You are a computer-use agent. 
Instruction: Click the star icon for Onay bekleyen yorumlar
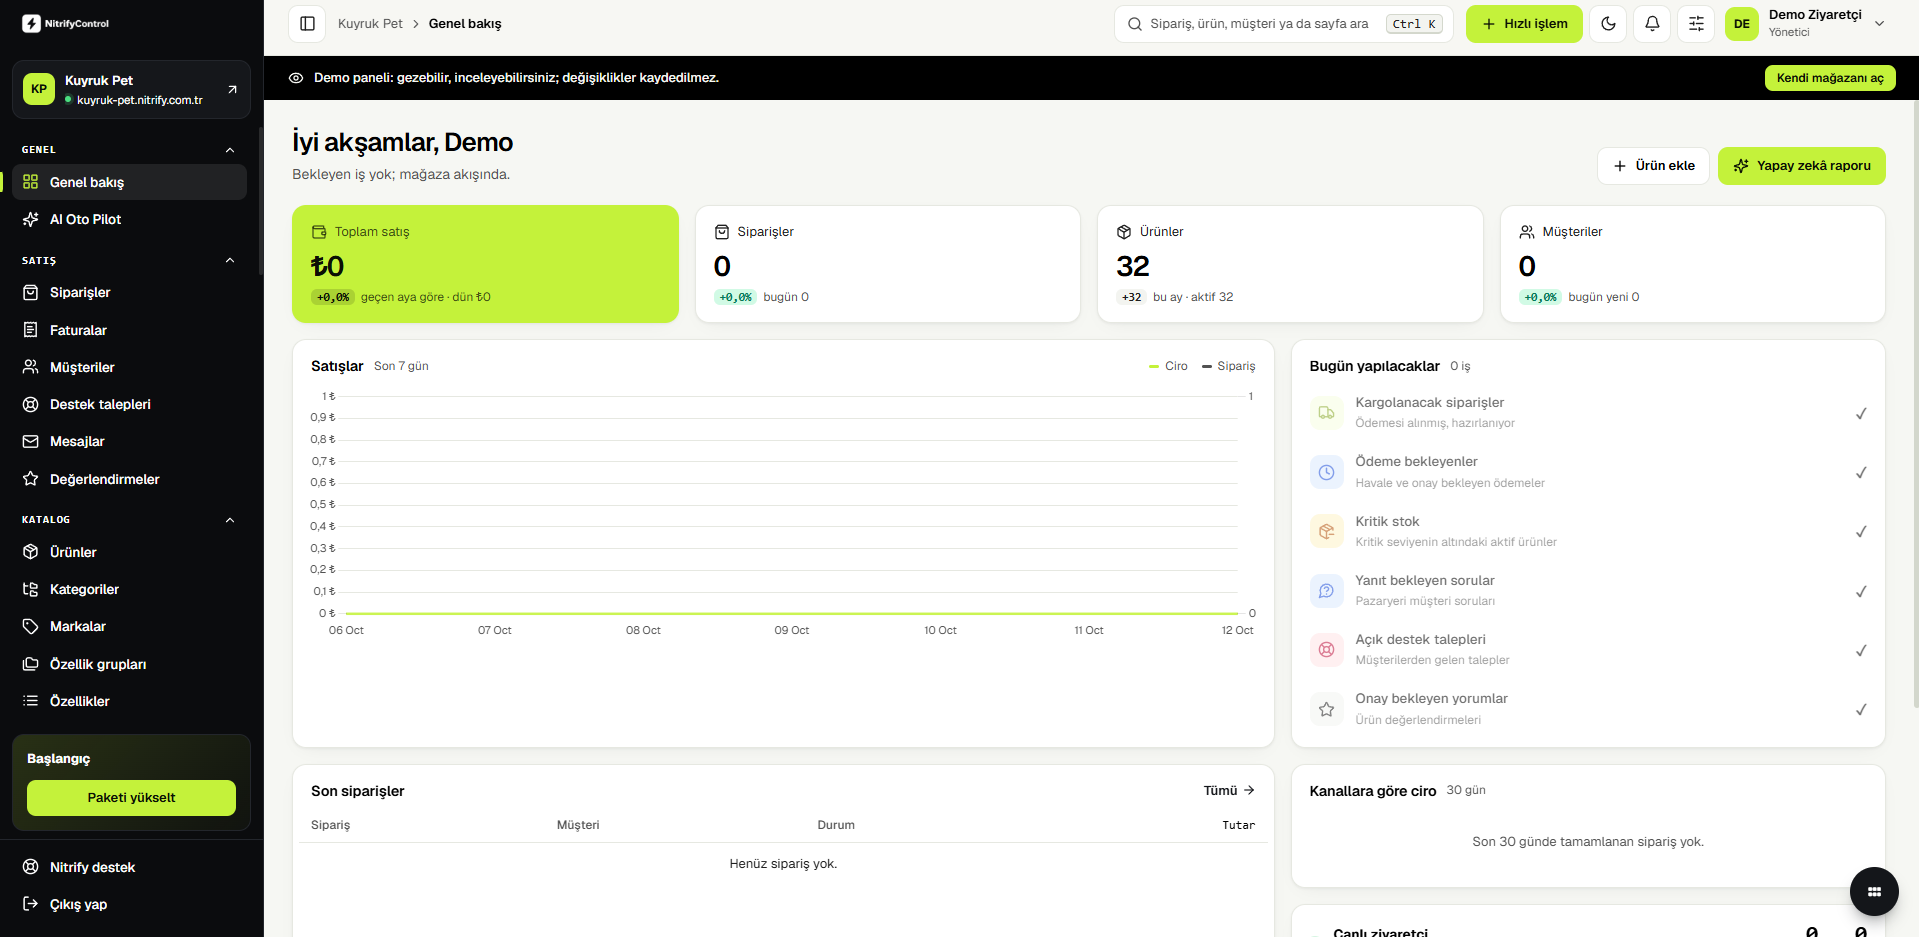pyautogui.click(x=1326, y=709)
